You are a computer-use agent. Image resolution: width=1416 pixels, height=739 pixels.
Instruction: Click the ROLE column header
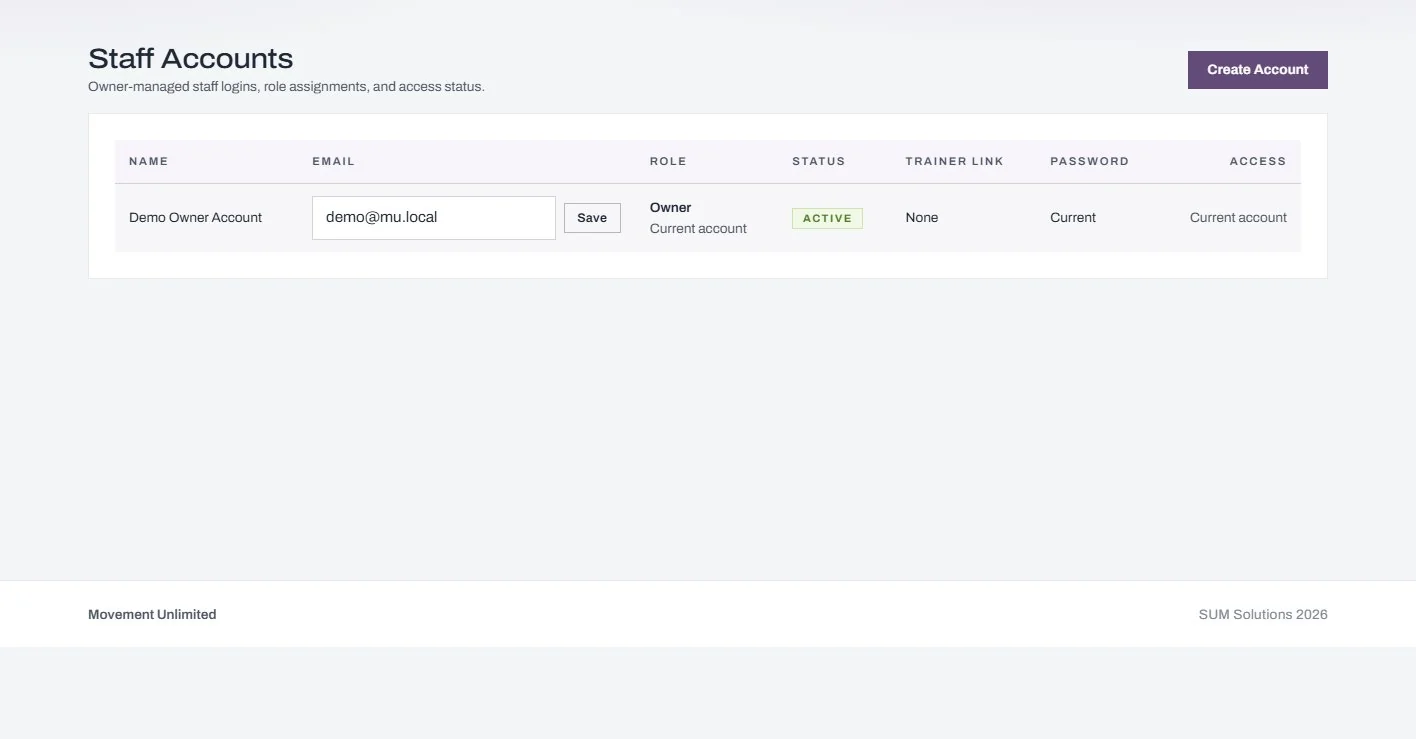668,161
